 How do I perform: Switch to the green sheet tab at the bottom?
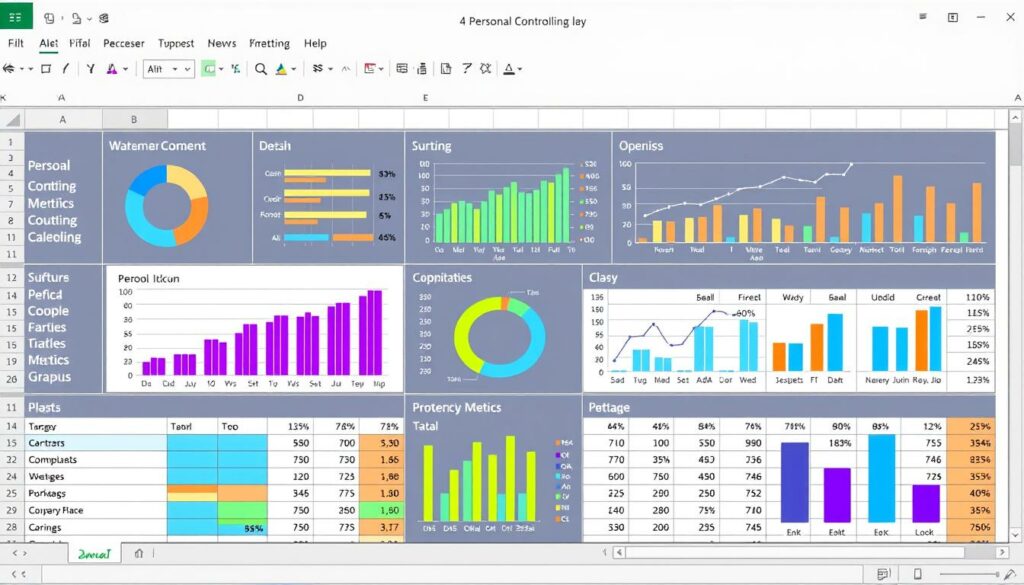94,552
